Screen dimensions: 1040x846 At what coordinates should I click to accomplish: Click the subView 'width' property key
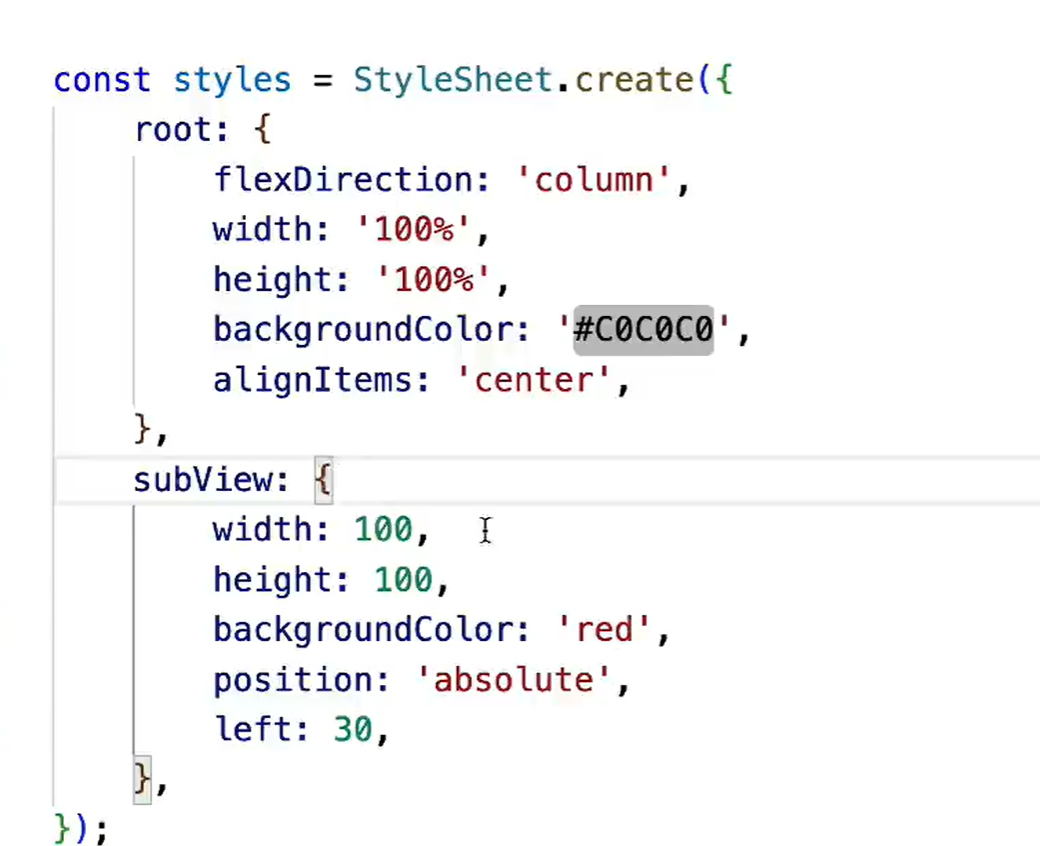point(263,530)
